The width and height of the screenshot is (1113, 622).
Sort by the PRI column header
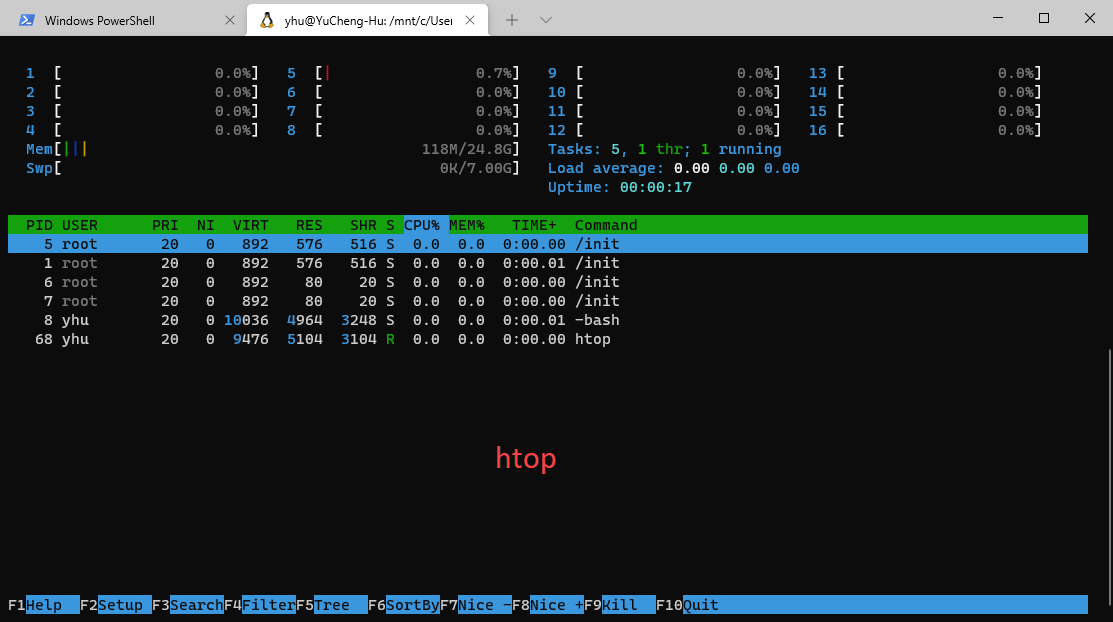[165, 225]
